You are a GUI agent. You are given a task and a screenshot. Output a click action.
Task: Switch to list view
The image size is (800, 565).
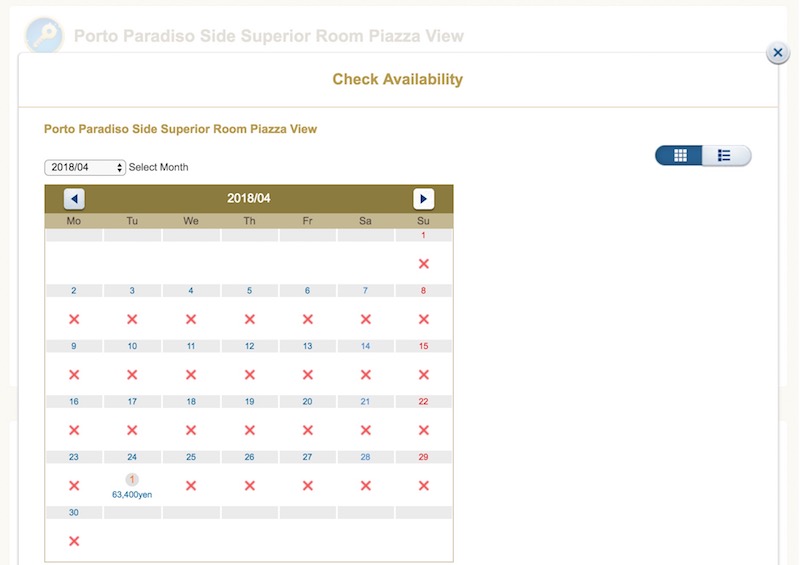coord(726,155)
